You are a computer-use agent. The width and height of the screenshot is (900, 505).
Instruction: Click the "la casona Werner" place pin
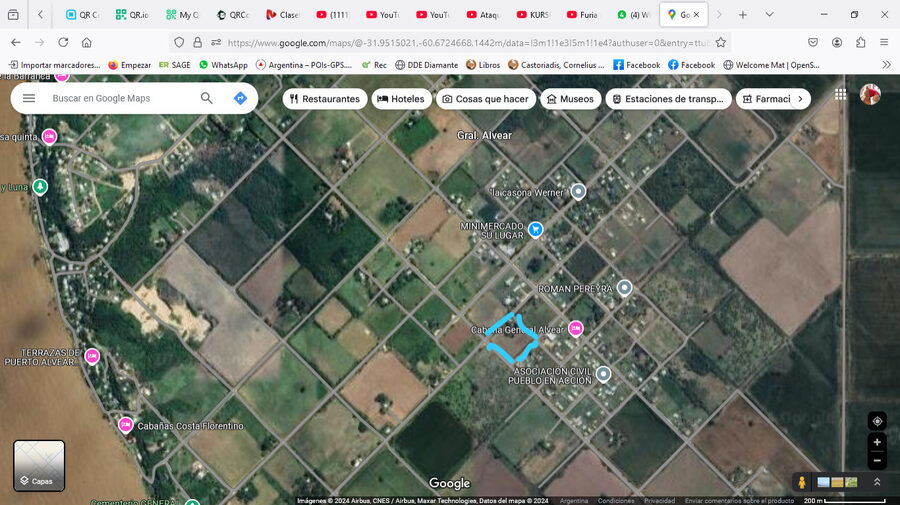click(x=578, y=191)
